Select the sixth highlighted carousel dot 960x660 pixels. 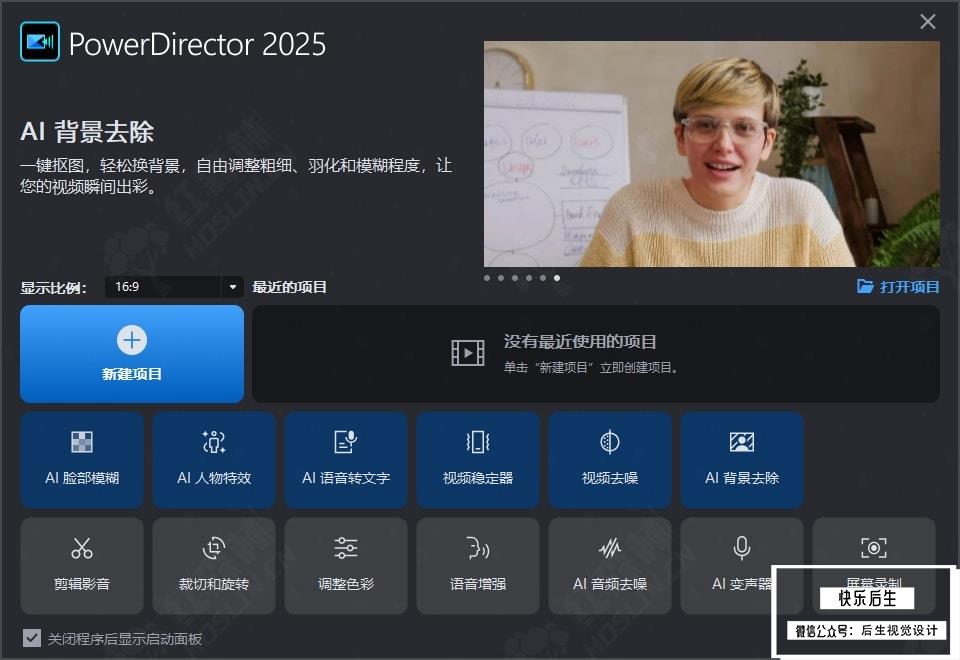coord(557,278)
